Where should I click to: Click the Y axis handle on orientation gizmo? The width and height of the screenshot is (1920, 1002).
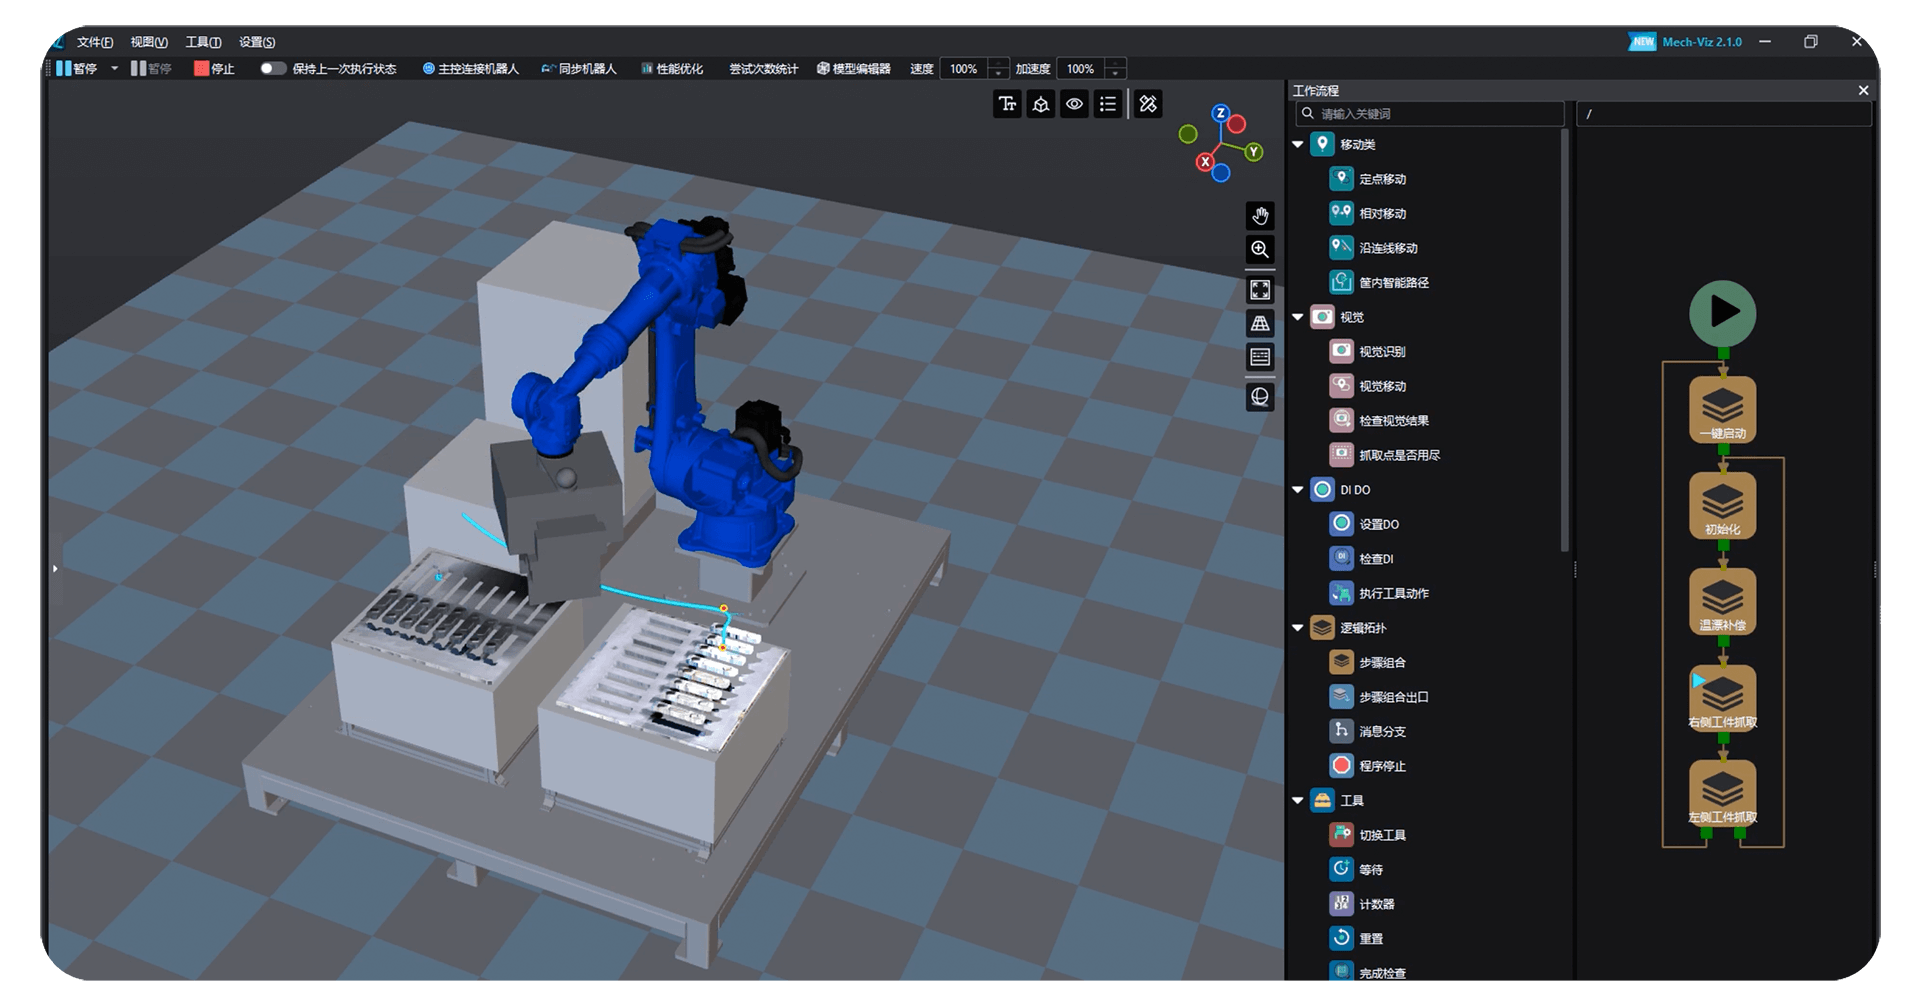(x=1253, y=152)
